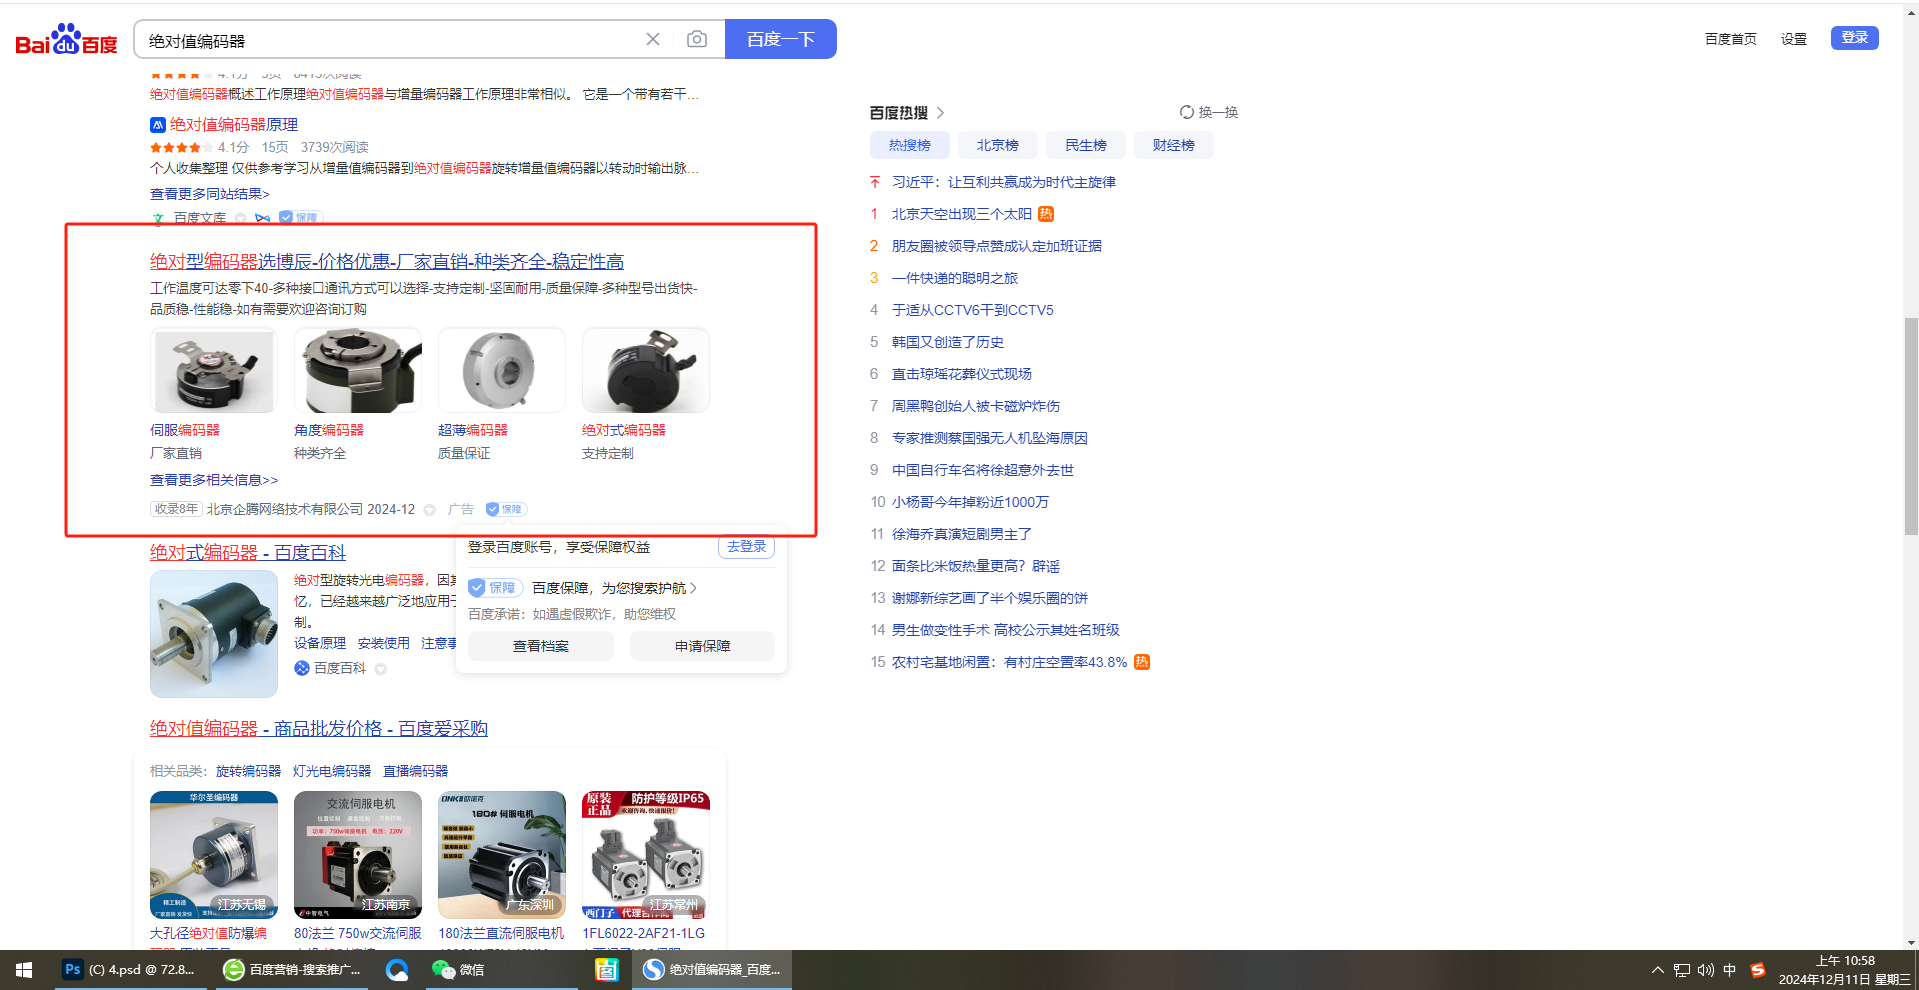This screenshot has width=1919, height=990.
Task: Click the 保障 shield badge beside 广告
Action: 506,509
